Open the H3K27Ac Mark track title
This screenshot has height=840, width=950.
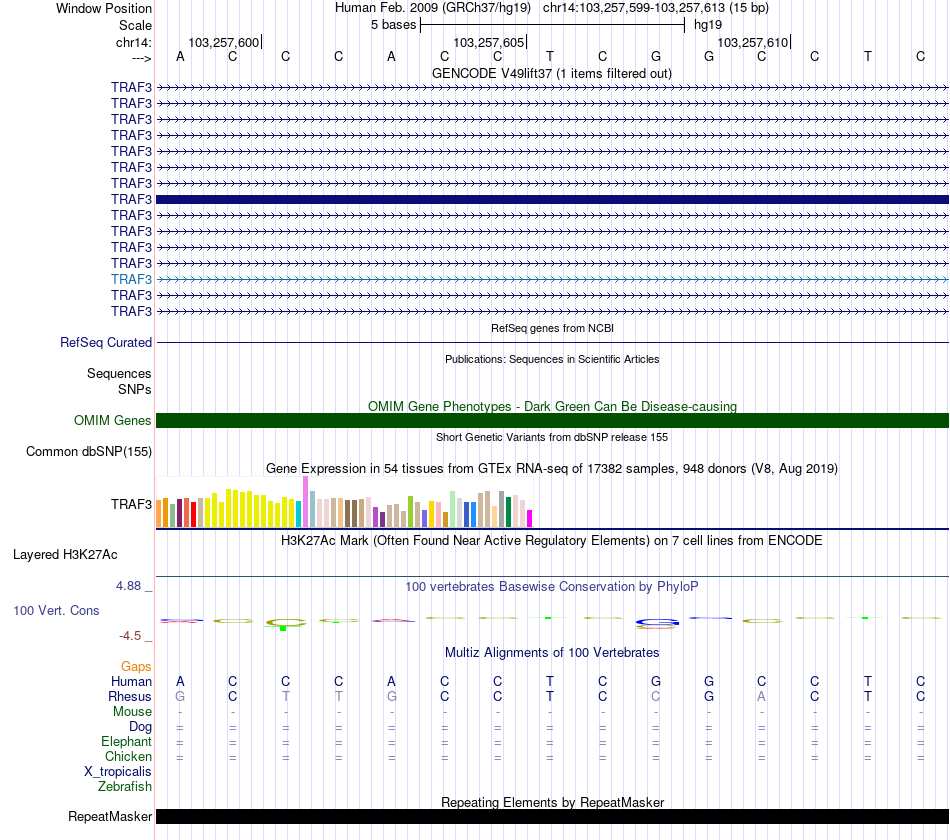[551, 541]
